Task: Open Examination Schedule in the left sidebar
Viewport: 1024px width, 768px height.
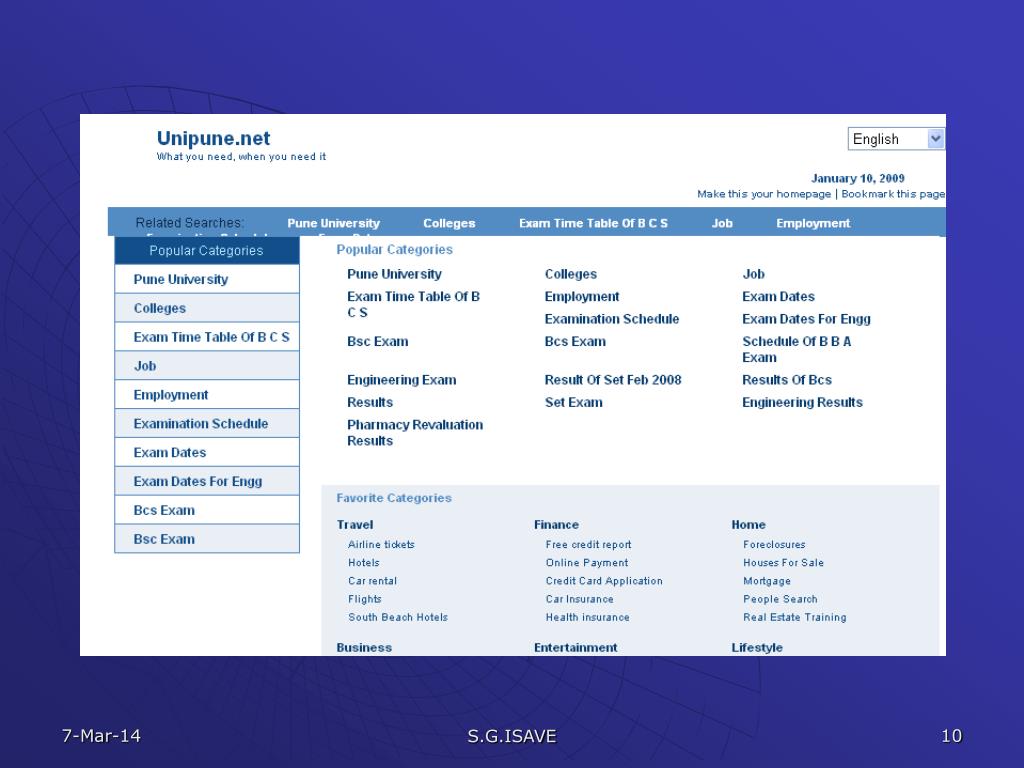Action: coord(207,423)
